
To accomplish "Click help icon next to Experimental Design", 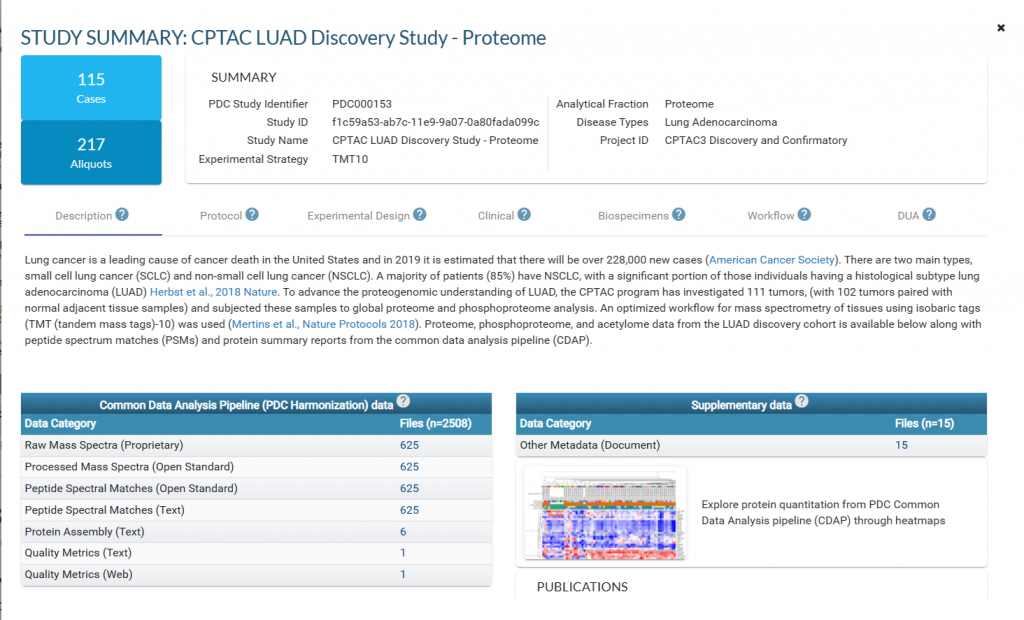I will point(420,215).
